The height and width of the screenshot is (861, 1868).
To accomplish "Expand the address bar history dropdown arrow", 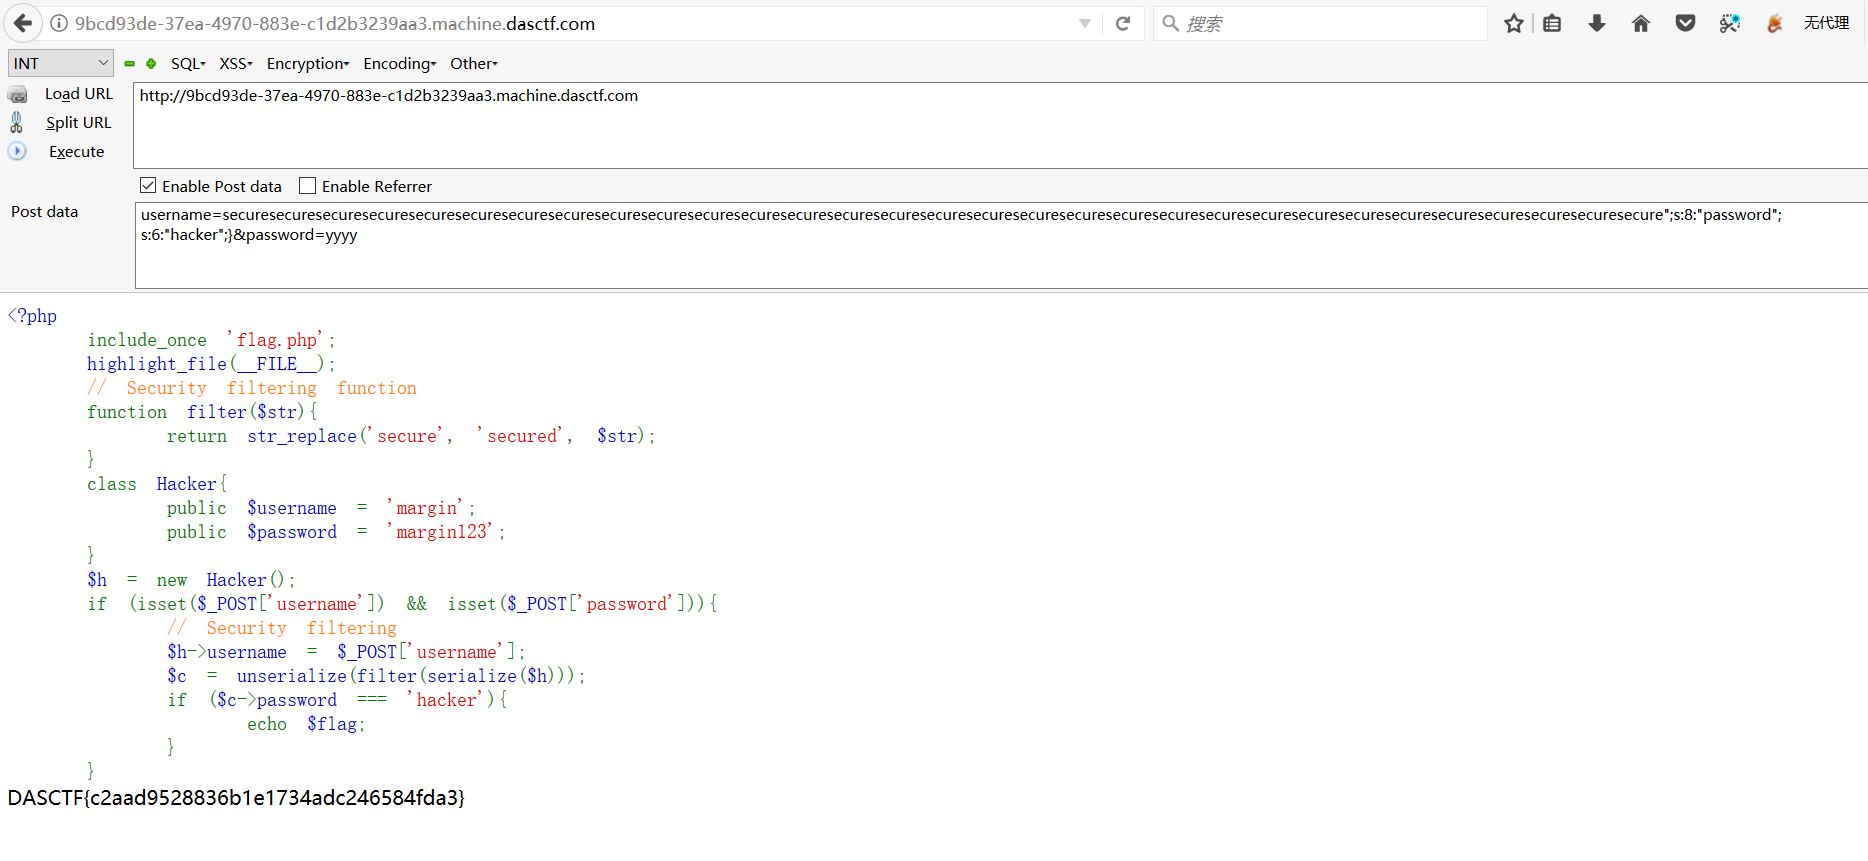I will coord(1085,23).
